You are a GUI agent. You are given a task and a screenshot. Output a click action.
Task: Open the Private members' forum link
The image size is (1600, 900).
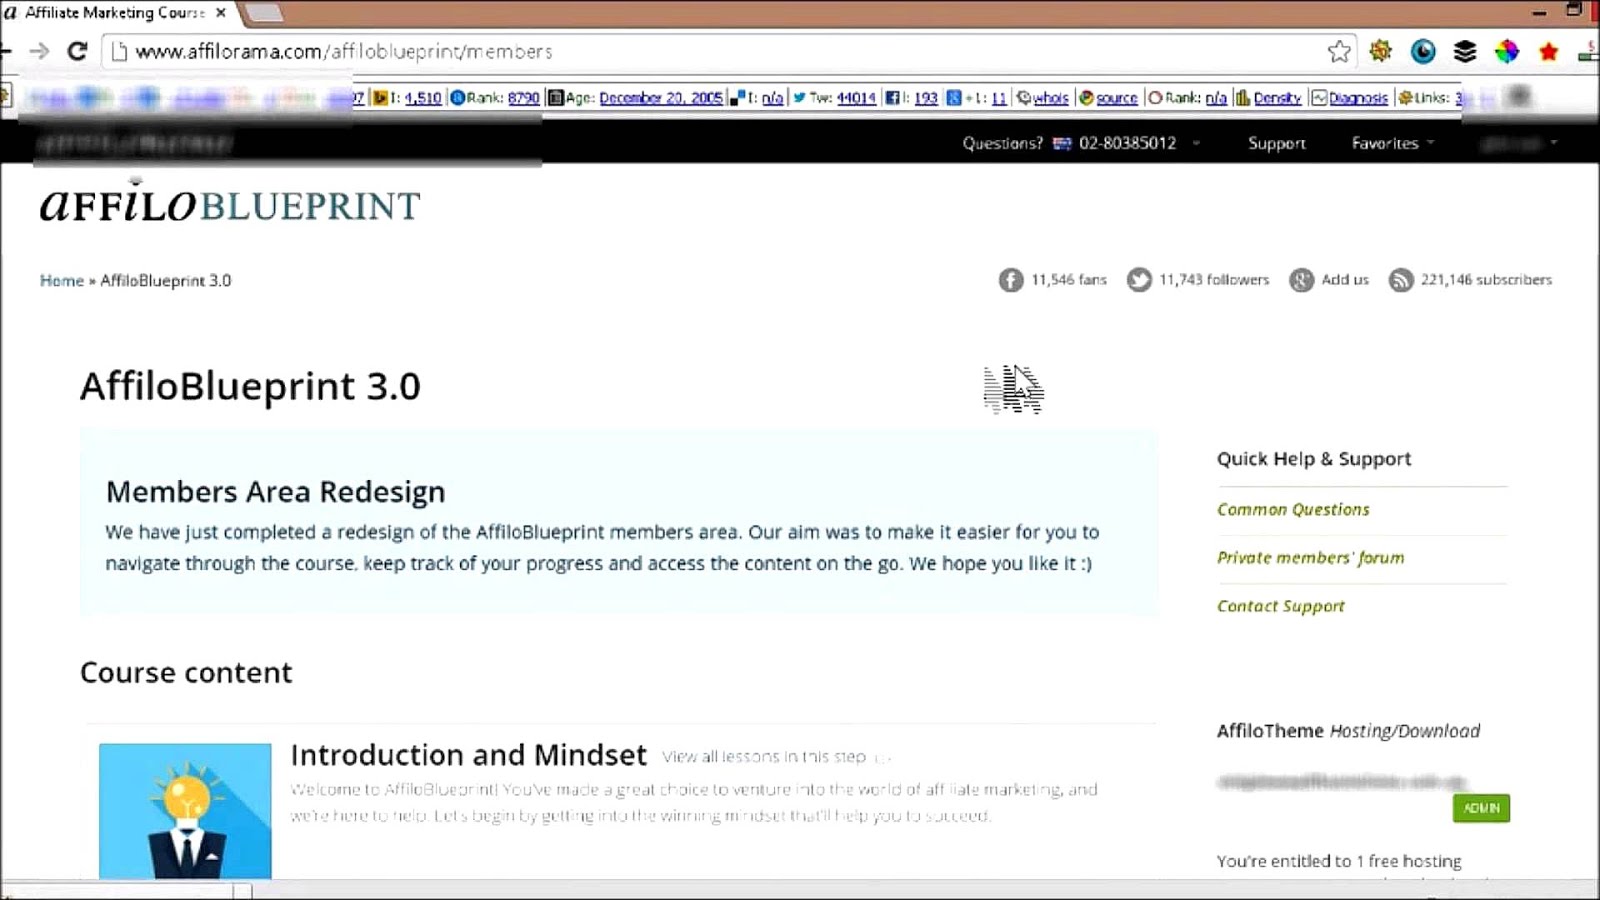[x=1310, y=557]
